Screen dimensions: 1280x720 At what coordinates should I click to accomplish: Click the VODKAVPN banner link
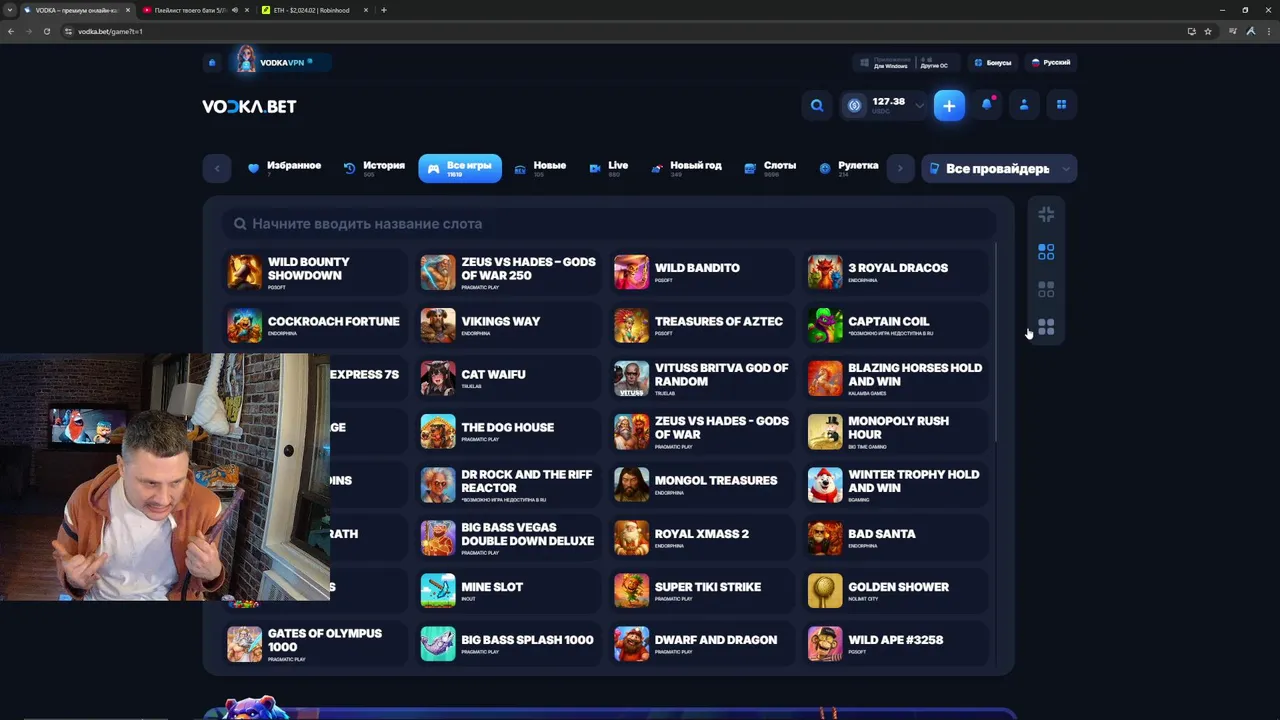click(x=281, y=62)
